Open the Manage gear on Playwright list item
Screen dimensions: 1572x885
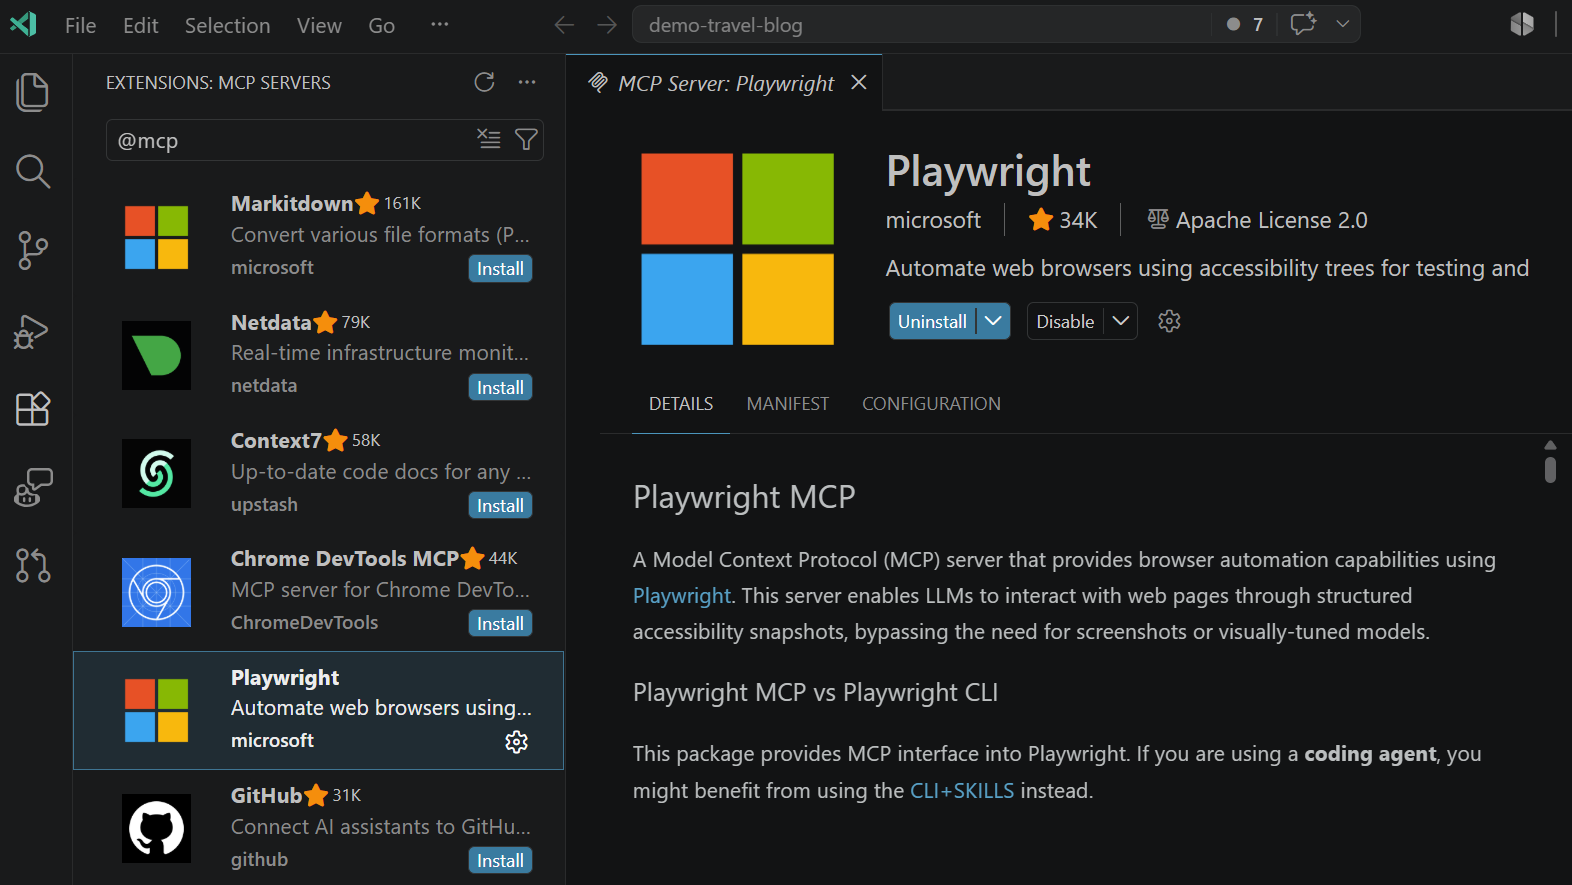click(x=517, y=742)
